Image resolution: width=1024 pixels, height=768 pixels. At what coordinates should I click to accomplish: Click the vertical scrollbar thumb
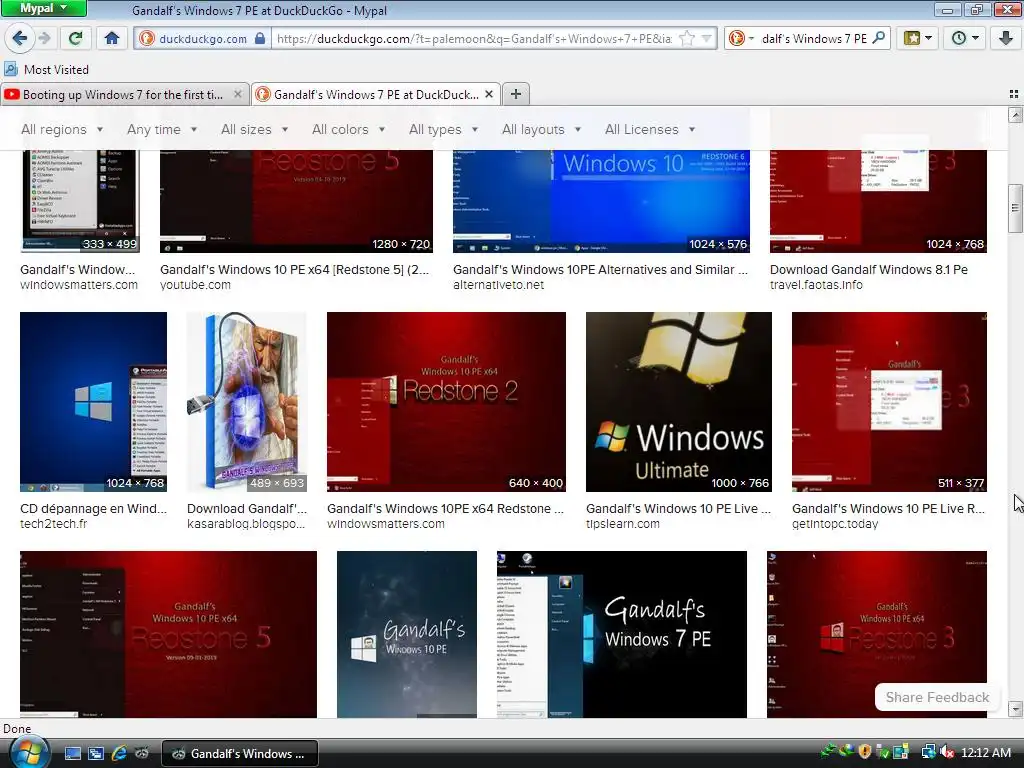pyautogui.click(x=1015, y=209)
